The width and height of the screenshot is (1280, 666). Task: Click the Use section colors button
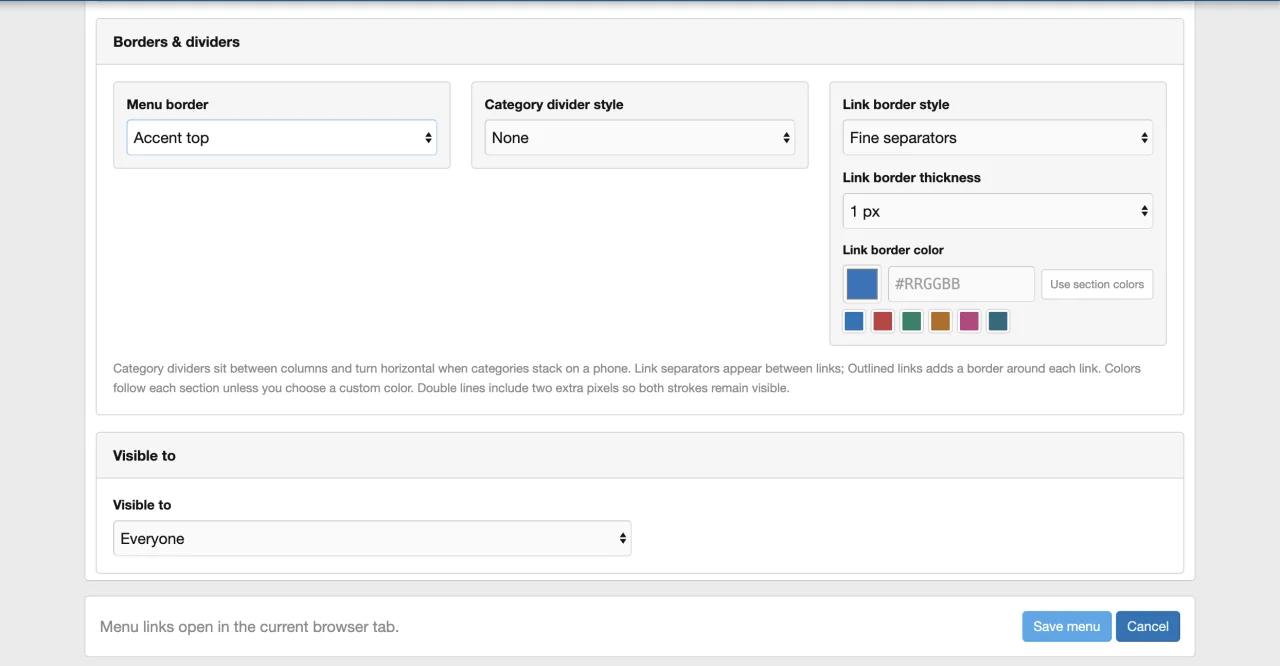coord(1097,284)
